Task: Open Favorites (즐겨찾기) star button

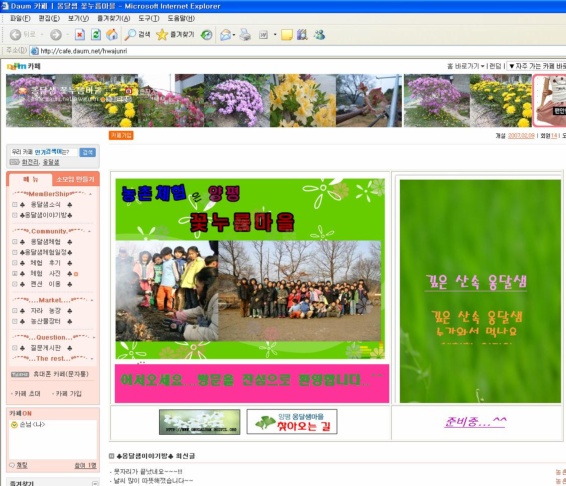Action: pyautogui.click(x=175, y=35)
